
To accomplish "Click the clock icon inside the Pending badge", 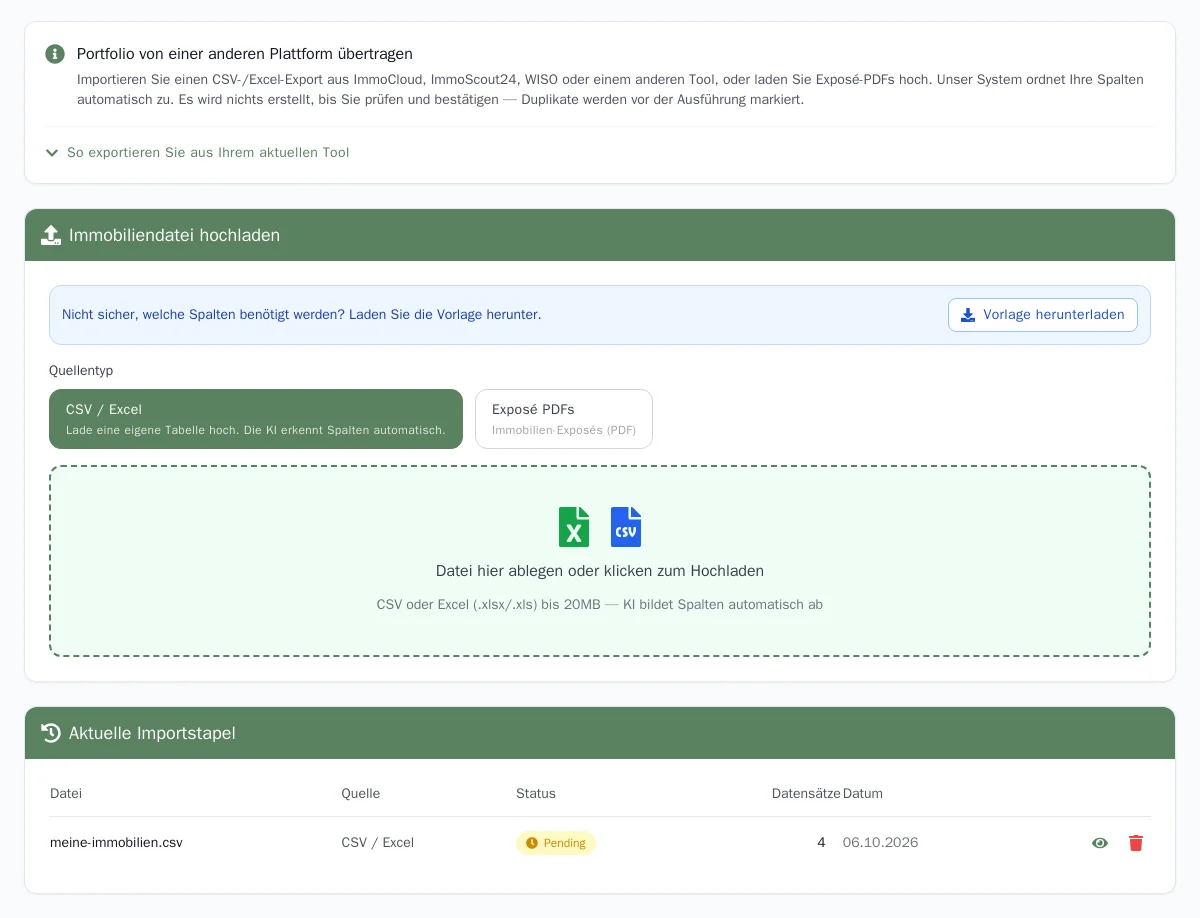I will pos(532,843).
